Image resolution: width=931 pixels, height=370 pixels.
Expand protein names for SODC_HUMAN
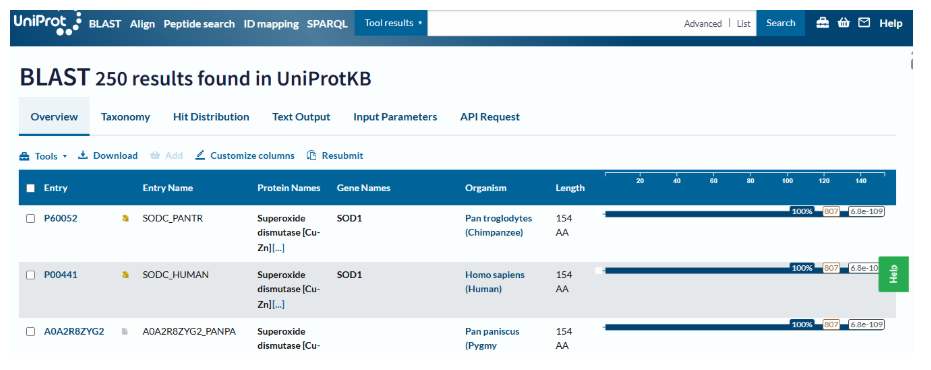278,305
